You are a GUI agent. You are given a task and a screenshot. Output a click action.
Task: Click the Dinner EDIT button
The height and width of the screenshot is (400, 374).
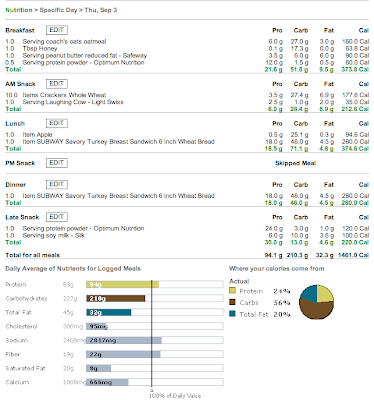[57, 184]
